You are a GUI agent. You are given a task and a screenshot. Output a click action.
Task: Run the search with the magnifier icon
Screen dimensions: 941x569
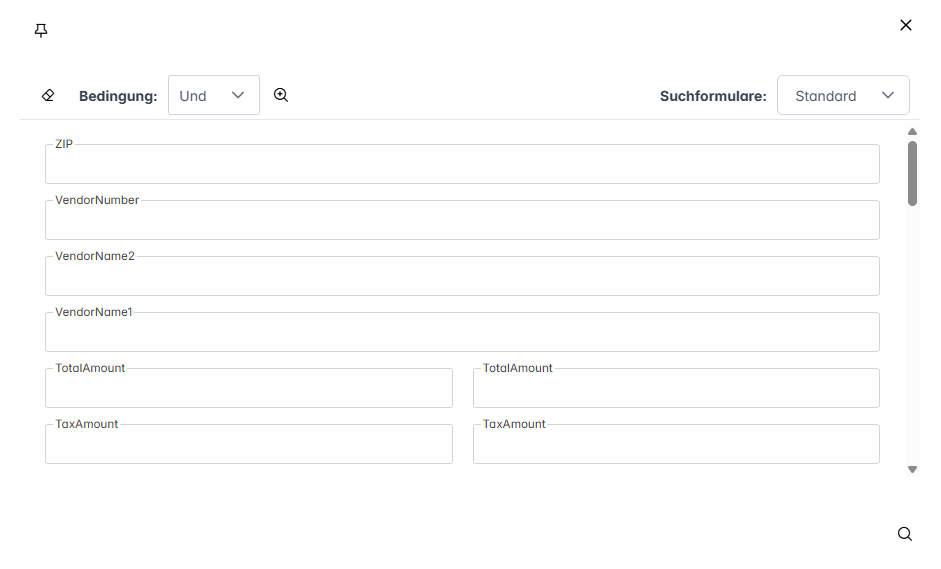[905, 534]
